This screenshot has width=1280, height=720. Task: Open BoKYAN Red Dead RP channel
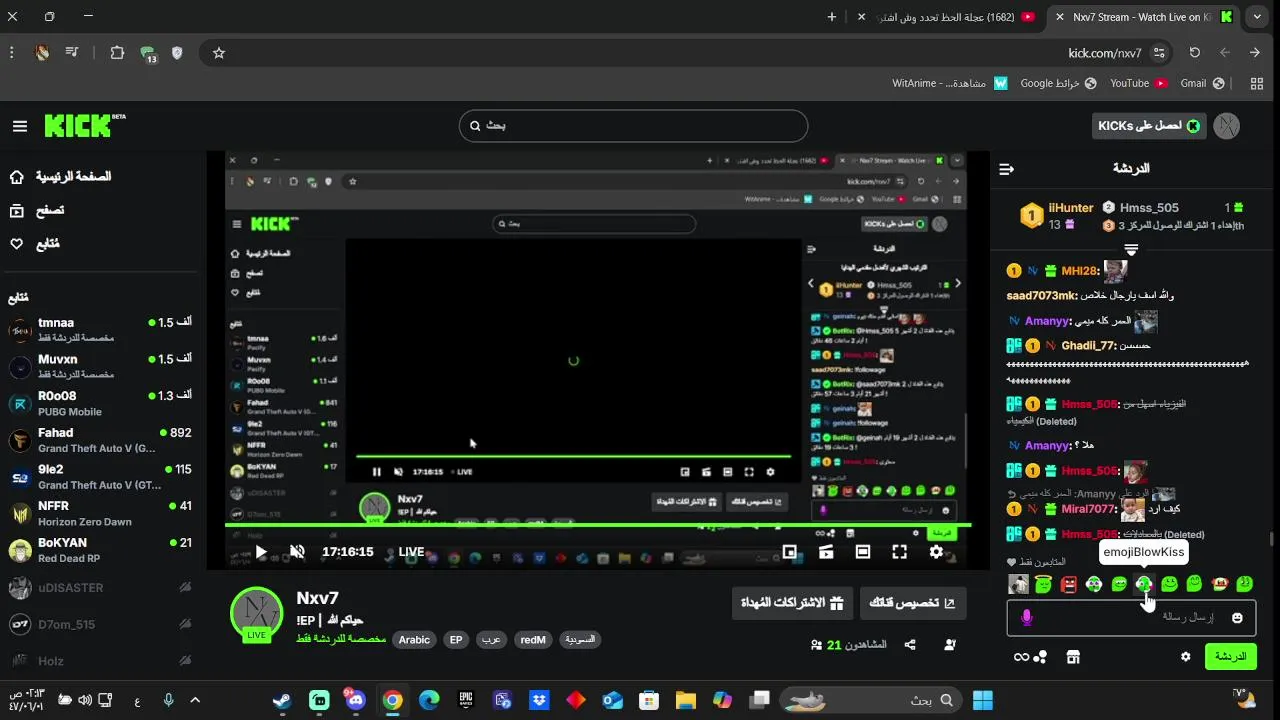click(100, 550)
